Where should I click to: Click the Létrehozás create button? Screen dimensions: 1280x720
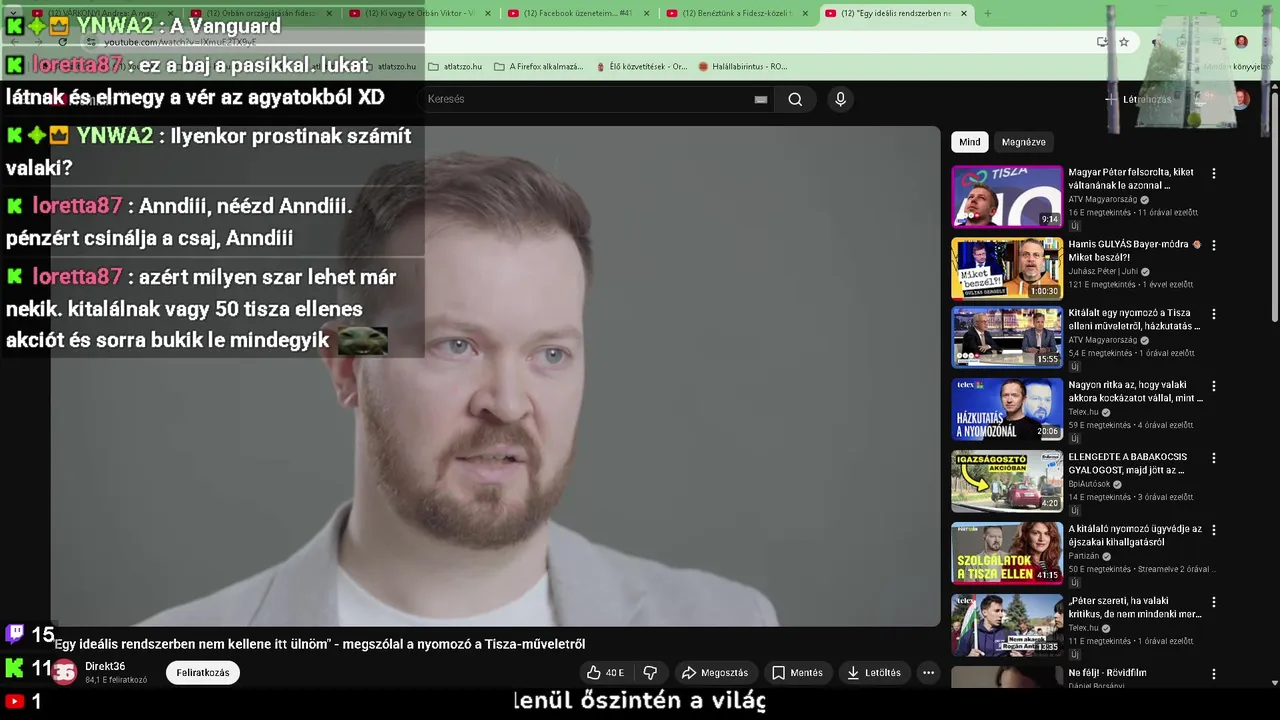click(1138, 99)
